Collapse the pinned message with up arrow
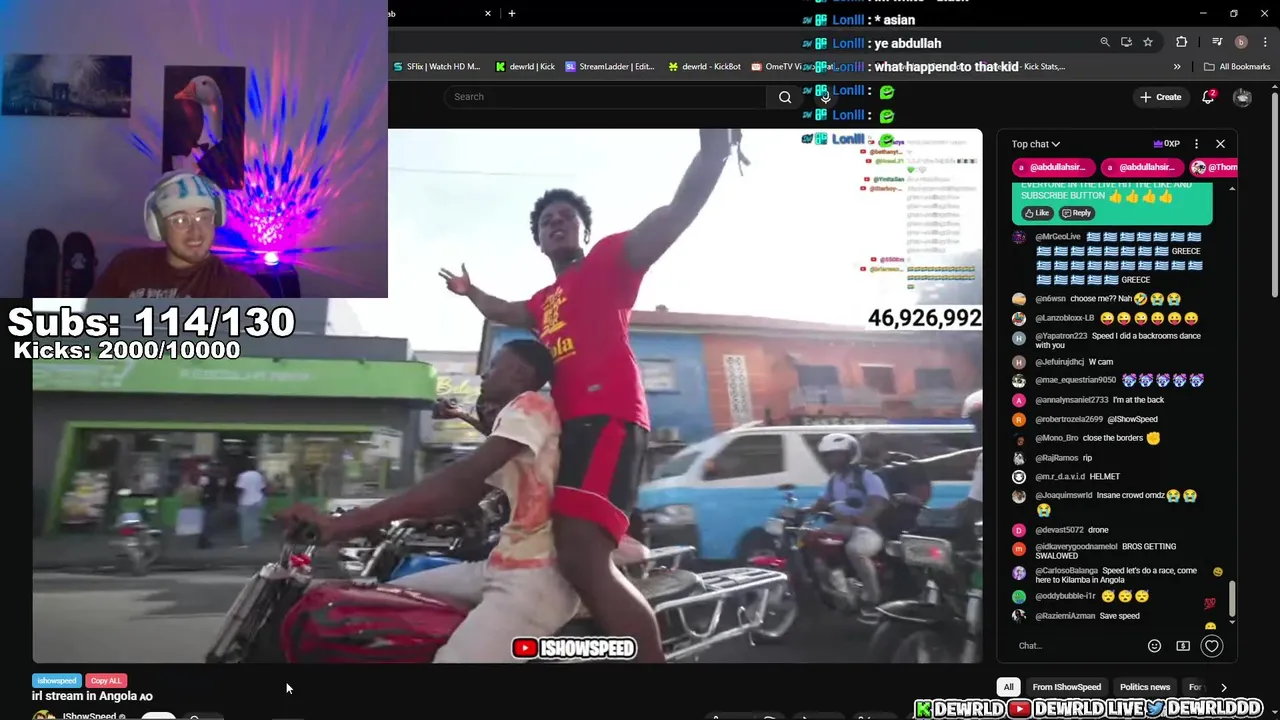 [x=1232, y=189]
